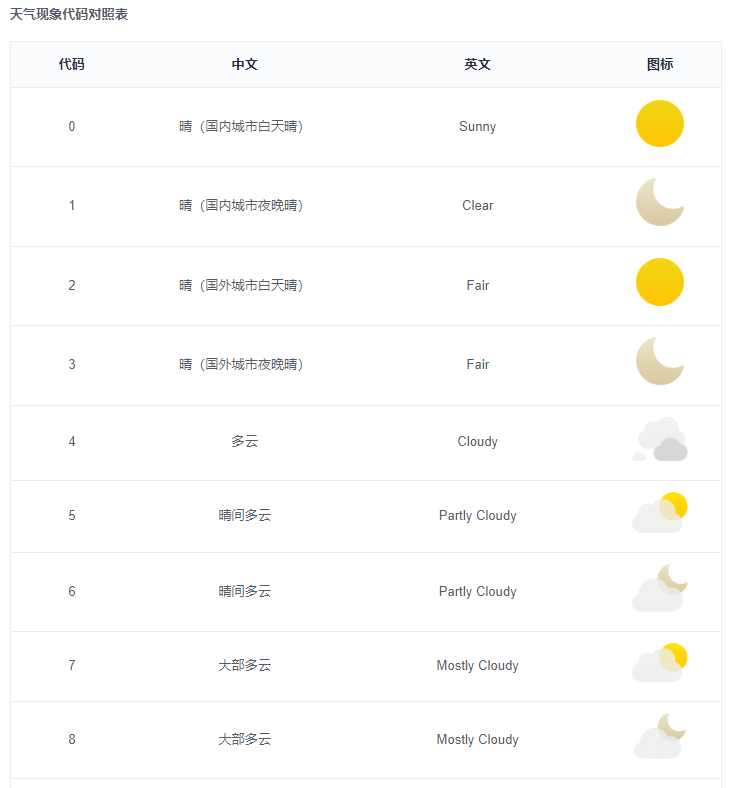The image size is (735, 788).
Task: Click the Cloudy grey clouds icon
Action: [660, 440]
